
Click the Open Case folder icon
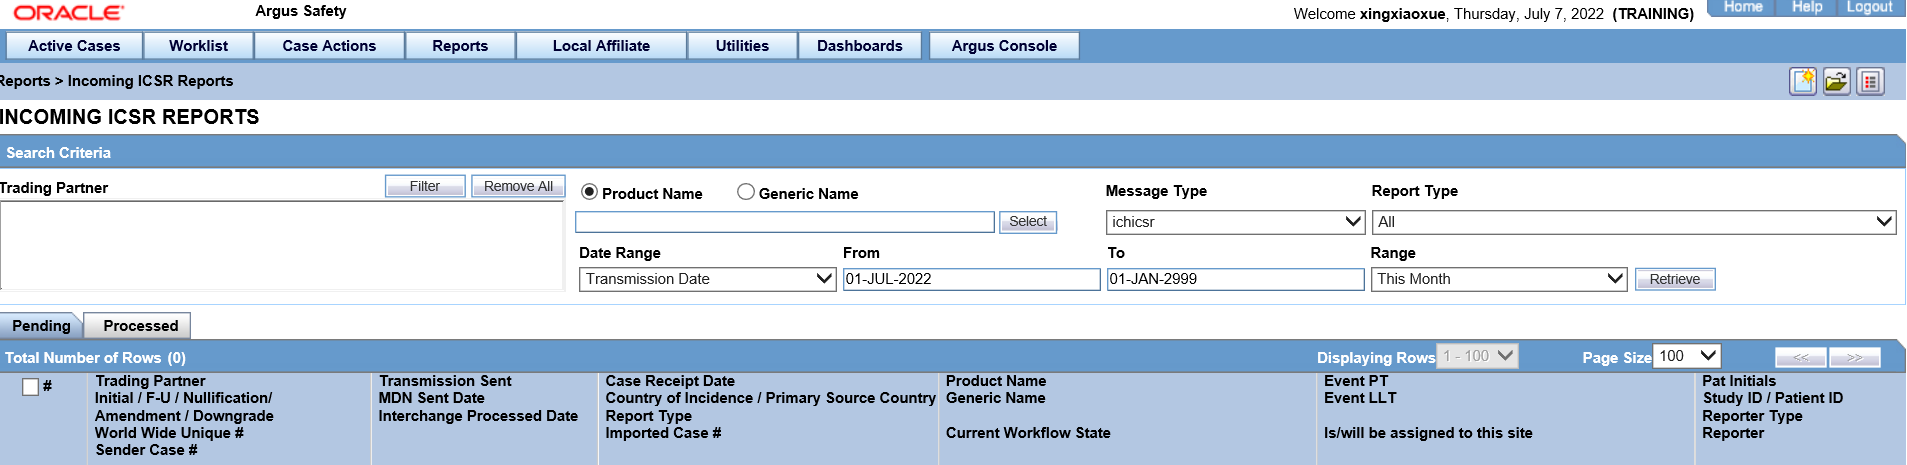pos(1836,82)
